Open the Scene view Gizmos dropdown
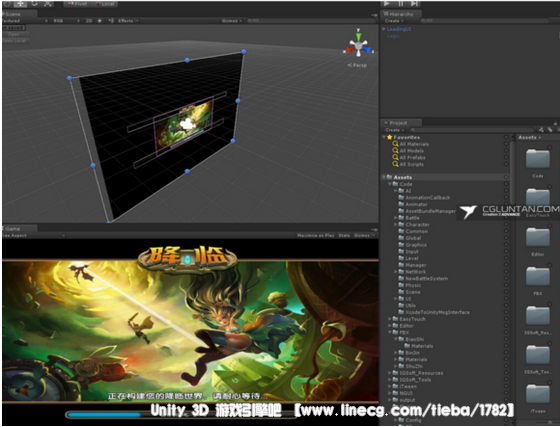This screenshot has width=560, height=427. 231,21
